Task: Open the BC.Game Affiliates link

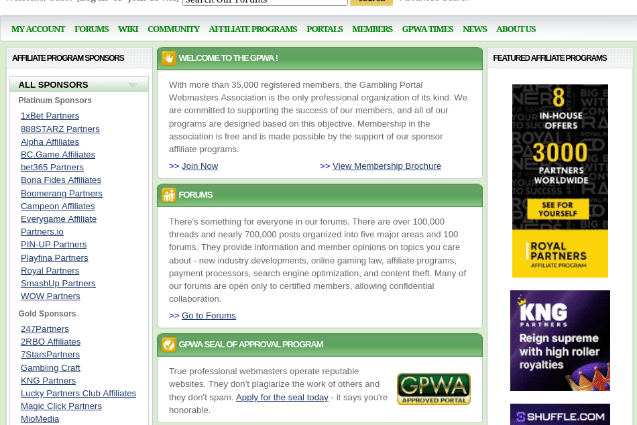Action: click(58, 154)
